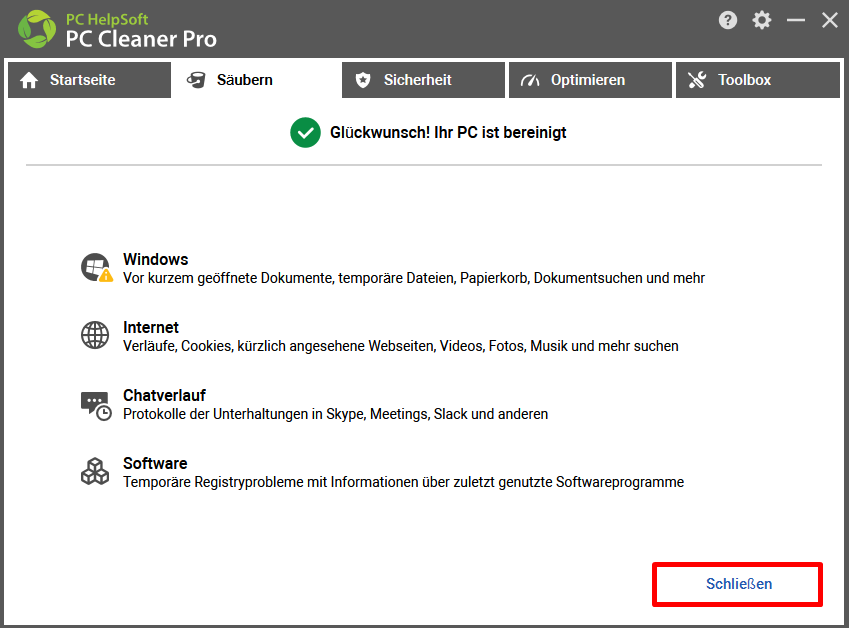
Task: Click the 'Vor kurzem geöffnete Dokumente' description
Action: click(x=414, y=278)
